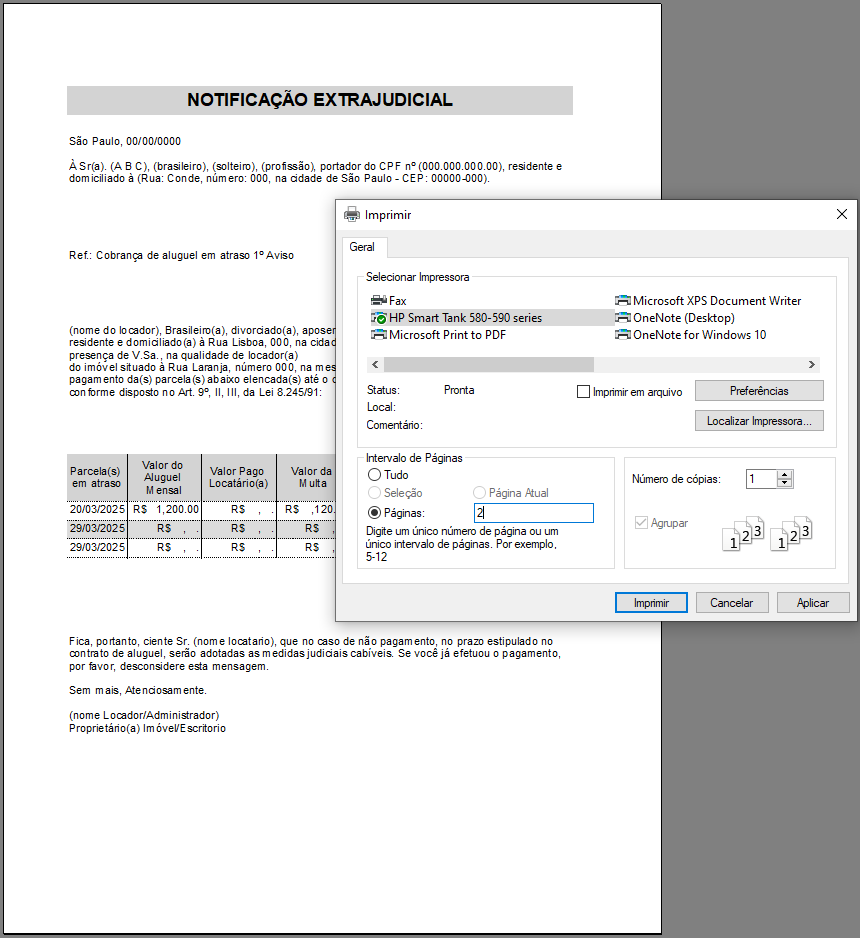Select the Páginas radio button

[x=374, y=513]
